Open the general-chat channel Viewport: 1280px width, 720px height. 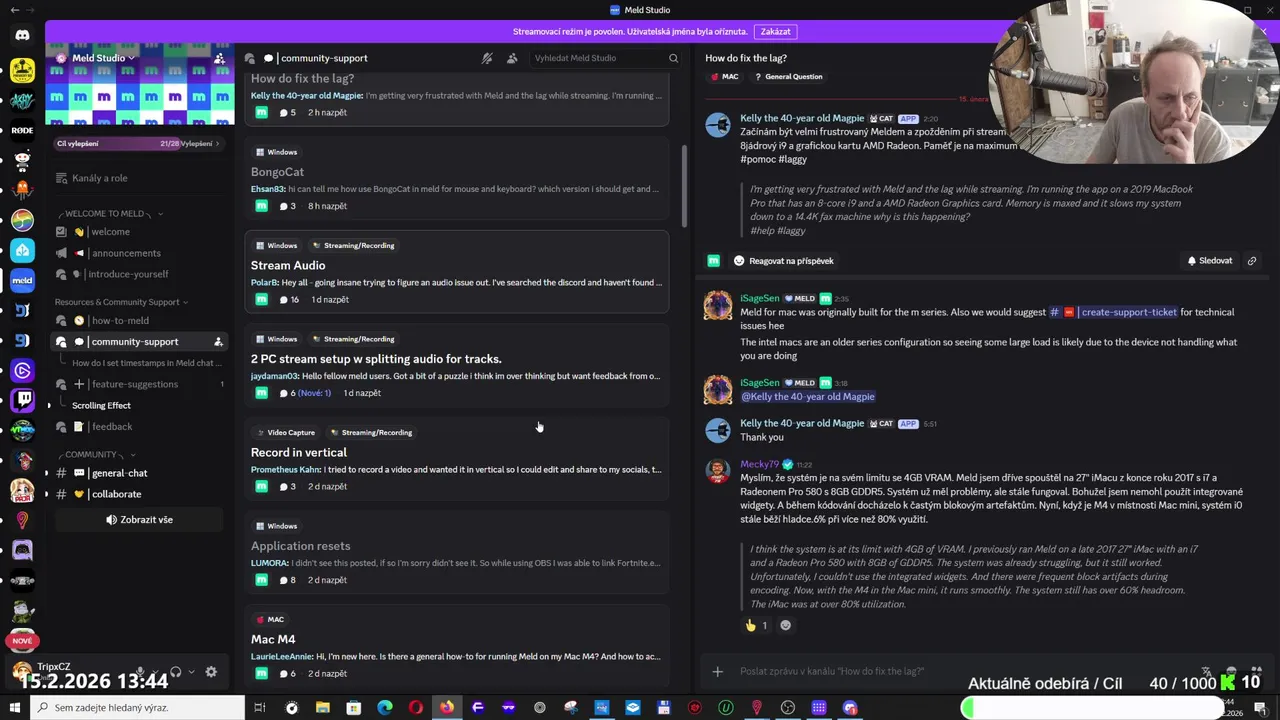pyautogui.click(x=140, y=473)
